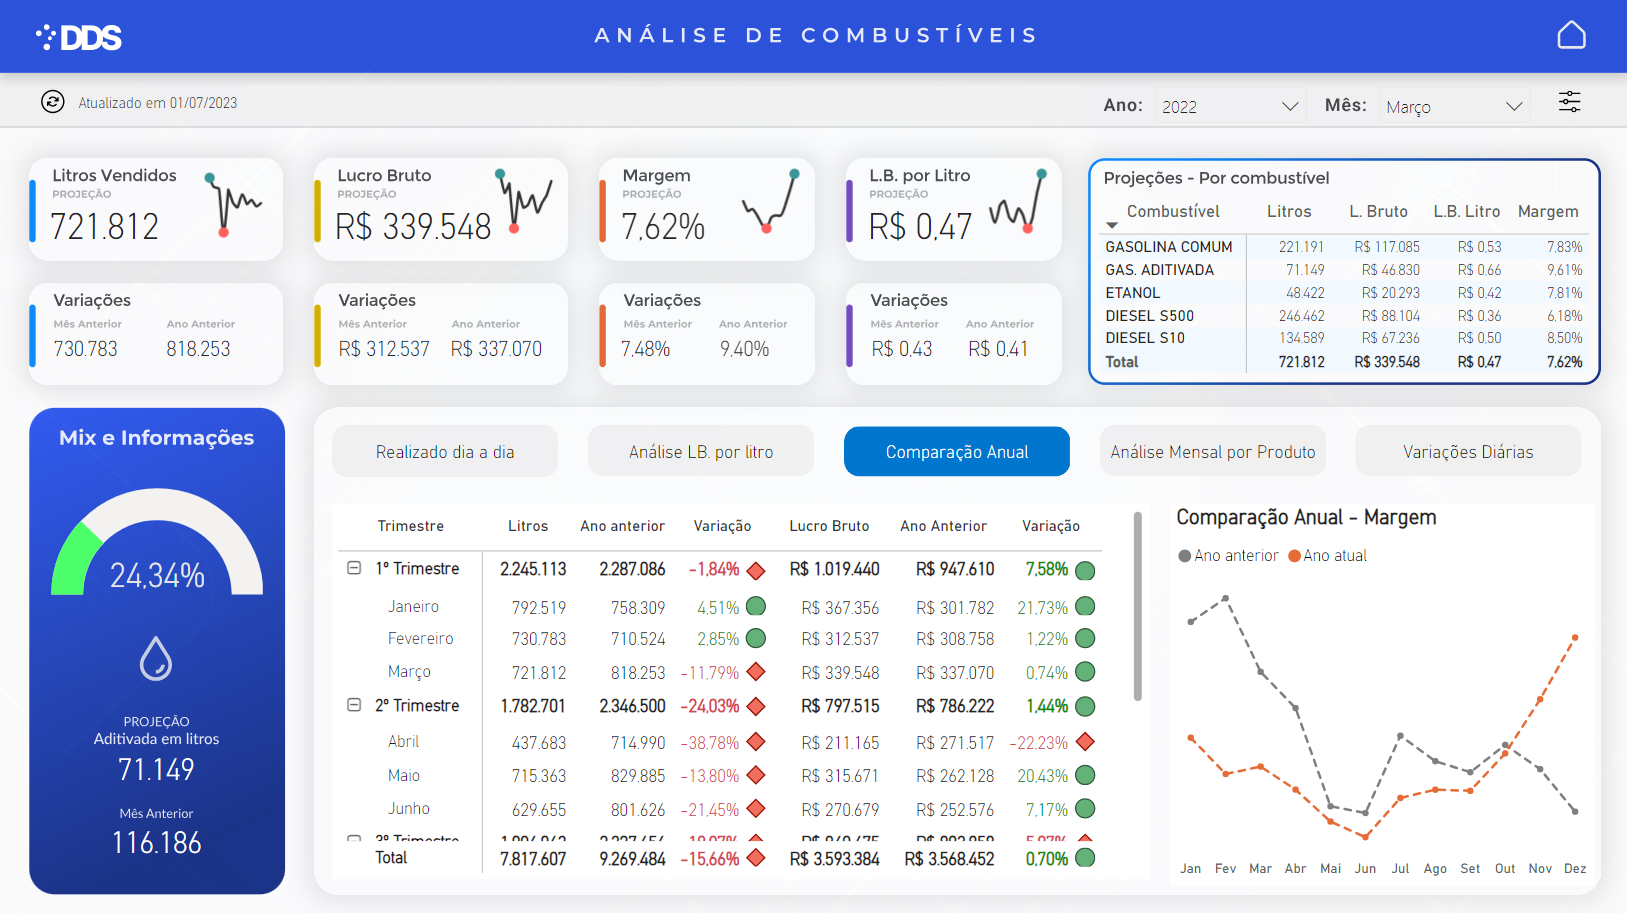Screen dimensions: 1627x913
Task: Click green circle next to Janeiro 21,73%
Action: click(x=1085, y=607)
